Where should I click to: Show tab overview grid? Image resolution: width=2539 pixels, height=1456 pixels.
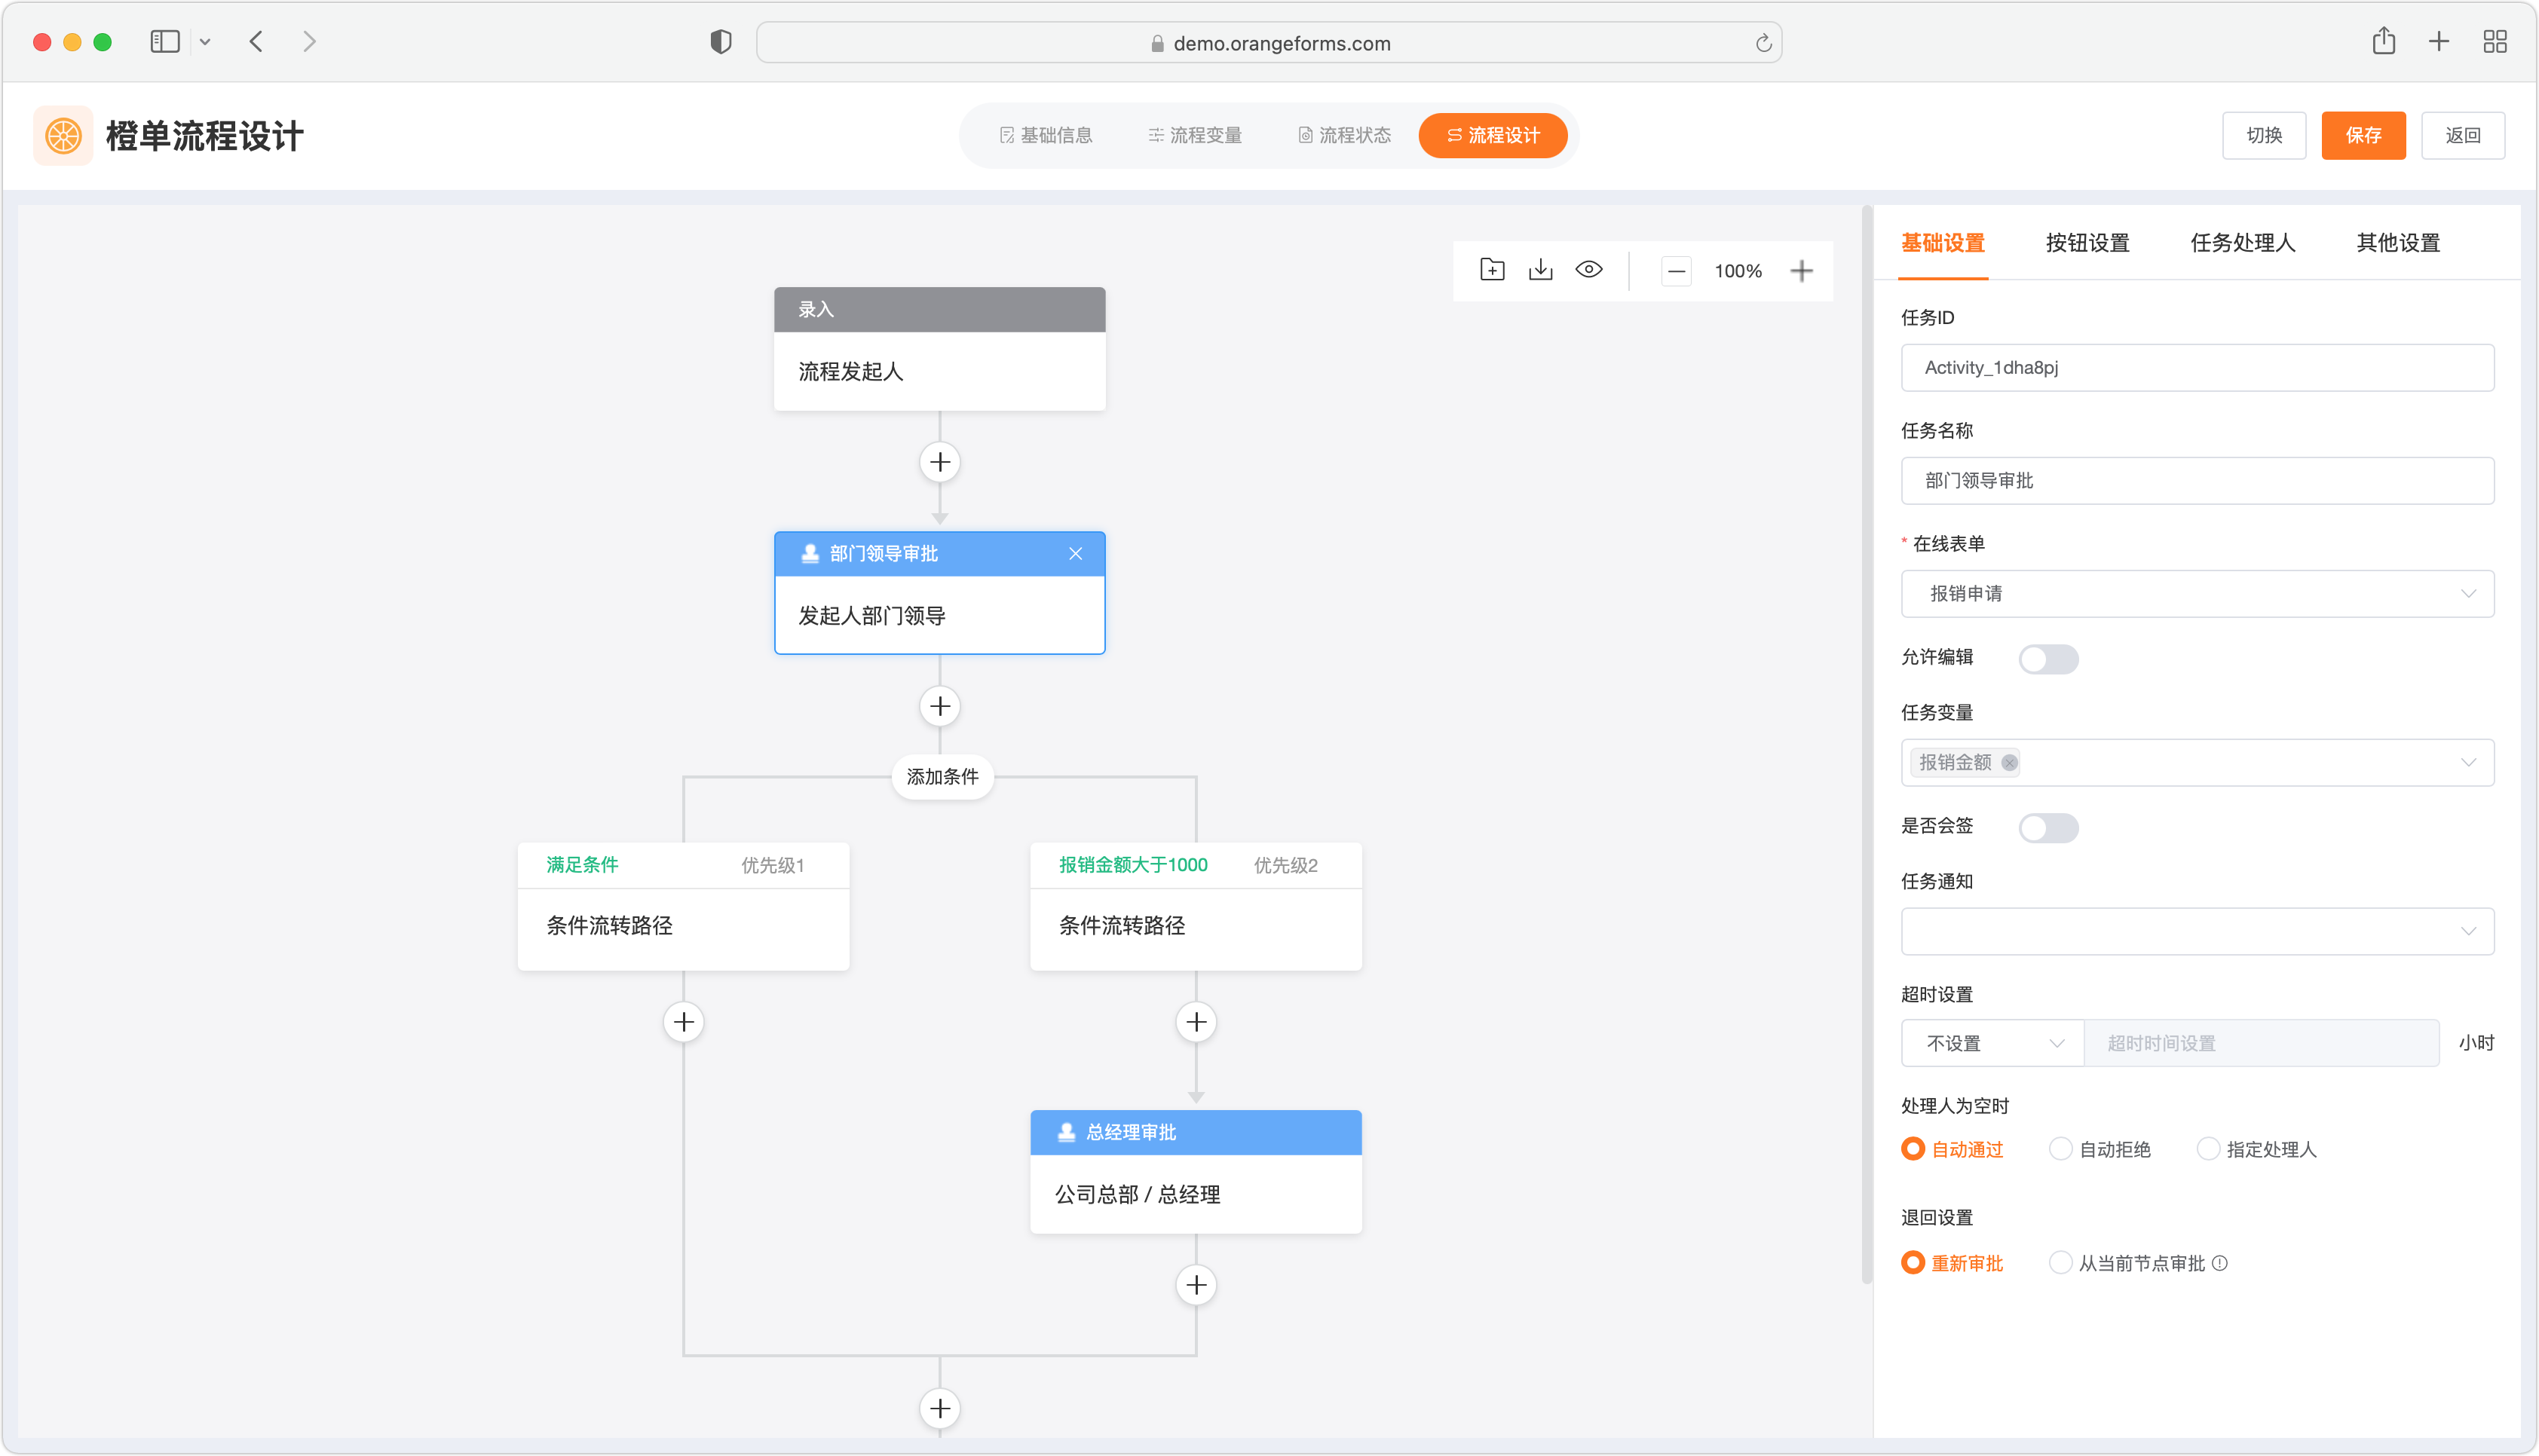tap(2494, 42)
